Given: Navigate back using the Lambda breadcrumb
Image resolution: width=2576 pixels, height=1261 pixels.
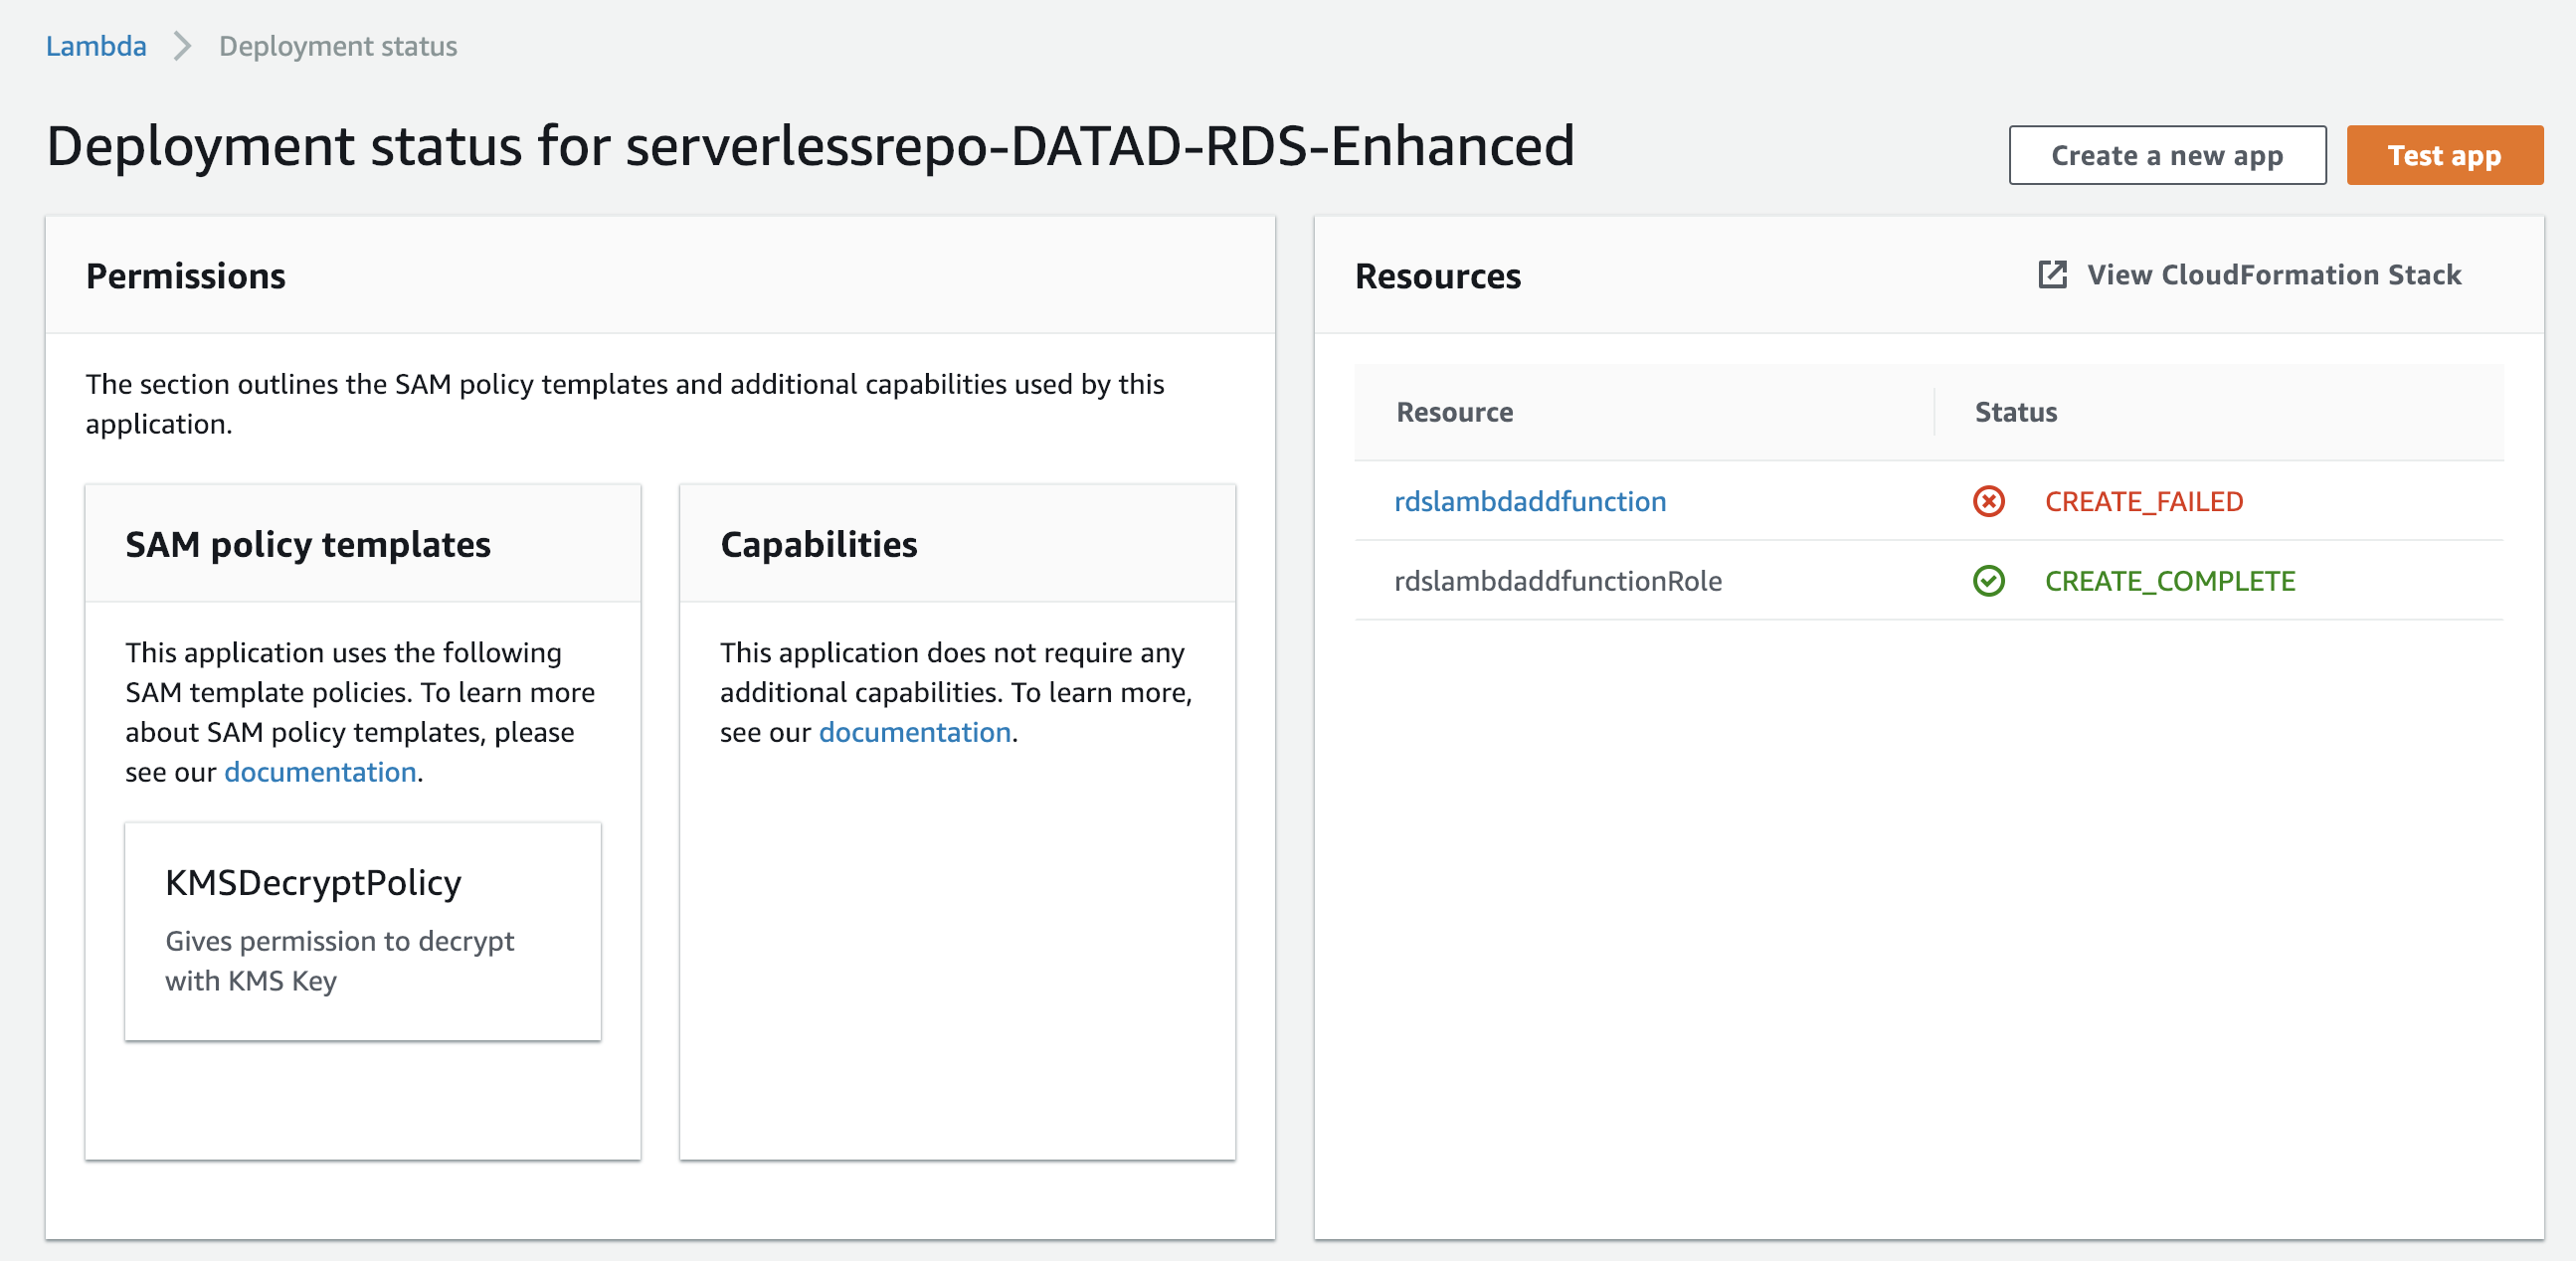Looking at the screenshot, I should point(96,45).
